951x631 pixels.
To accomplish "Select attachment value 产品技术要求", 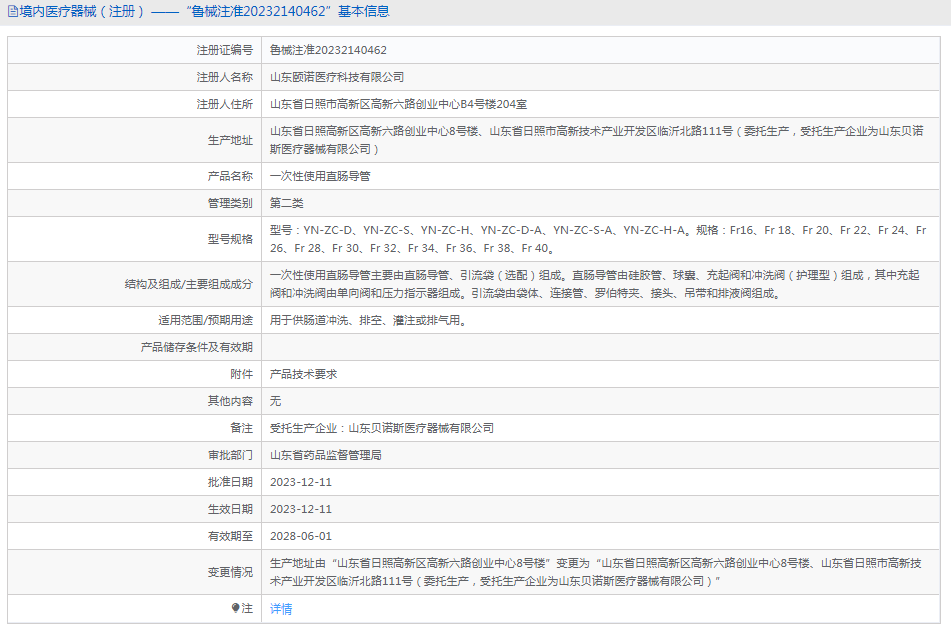I will tap(303, 374).
